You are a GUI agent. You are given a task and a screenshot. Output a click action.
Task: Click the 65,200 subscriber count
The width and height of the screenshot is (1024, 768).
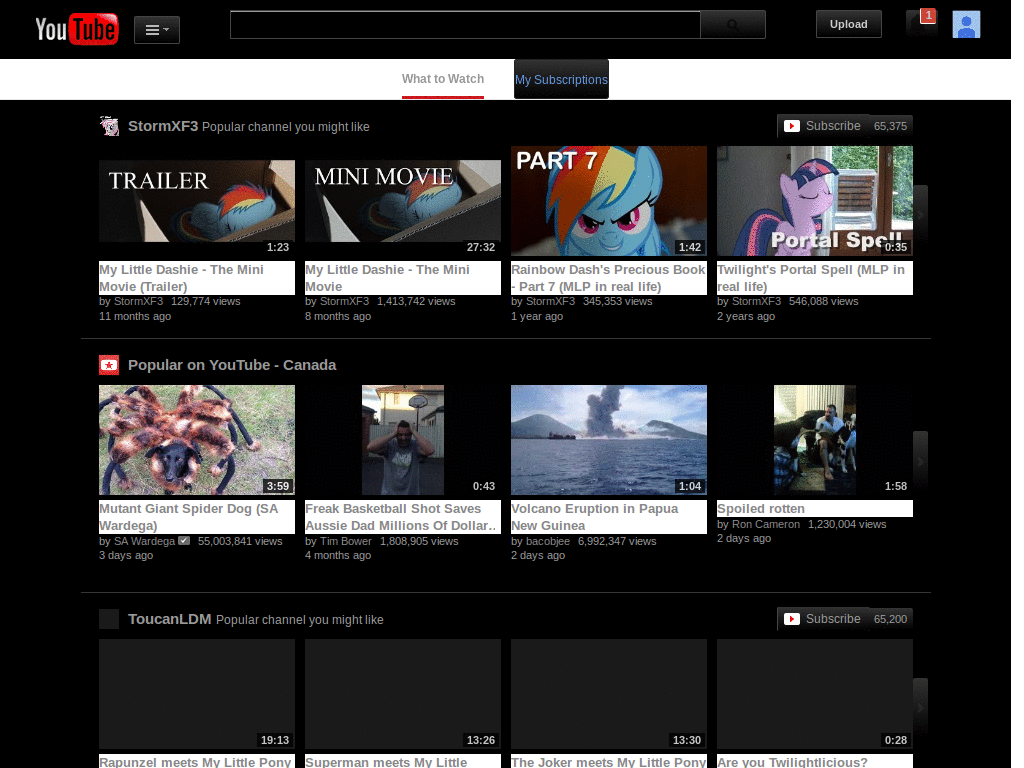[890, 619]
